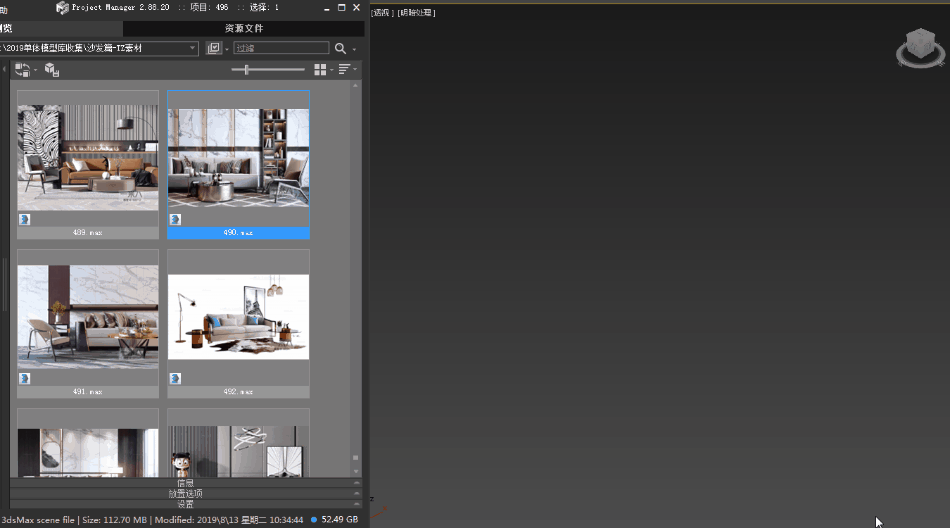
Task: Click the thumbnail grid view icon
Action: coord(320,70)
